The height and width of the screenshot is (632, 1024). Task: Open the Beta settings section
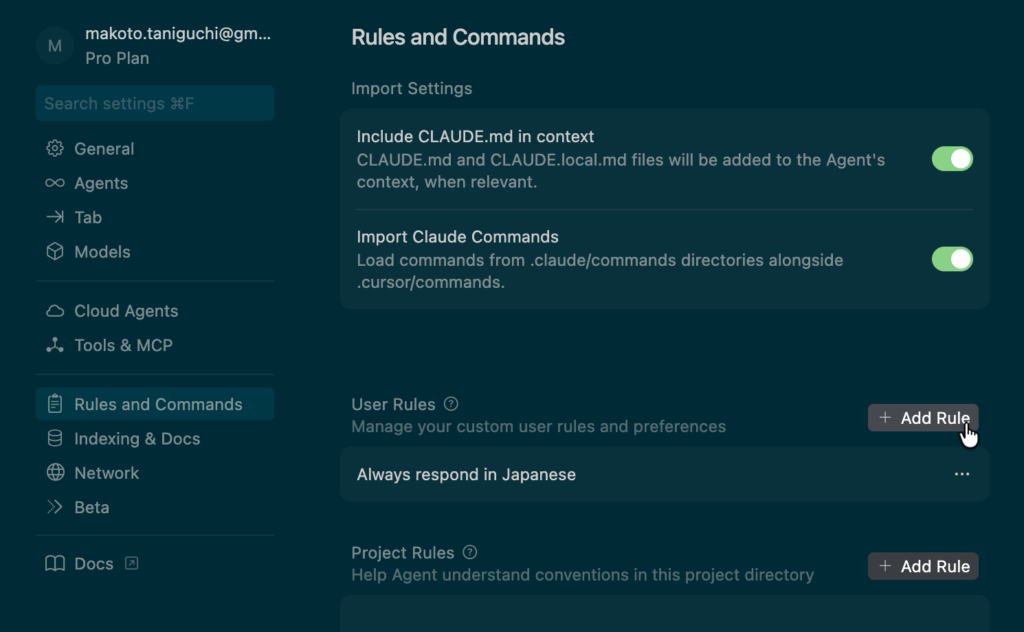[x=91, y=507]
